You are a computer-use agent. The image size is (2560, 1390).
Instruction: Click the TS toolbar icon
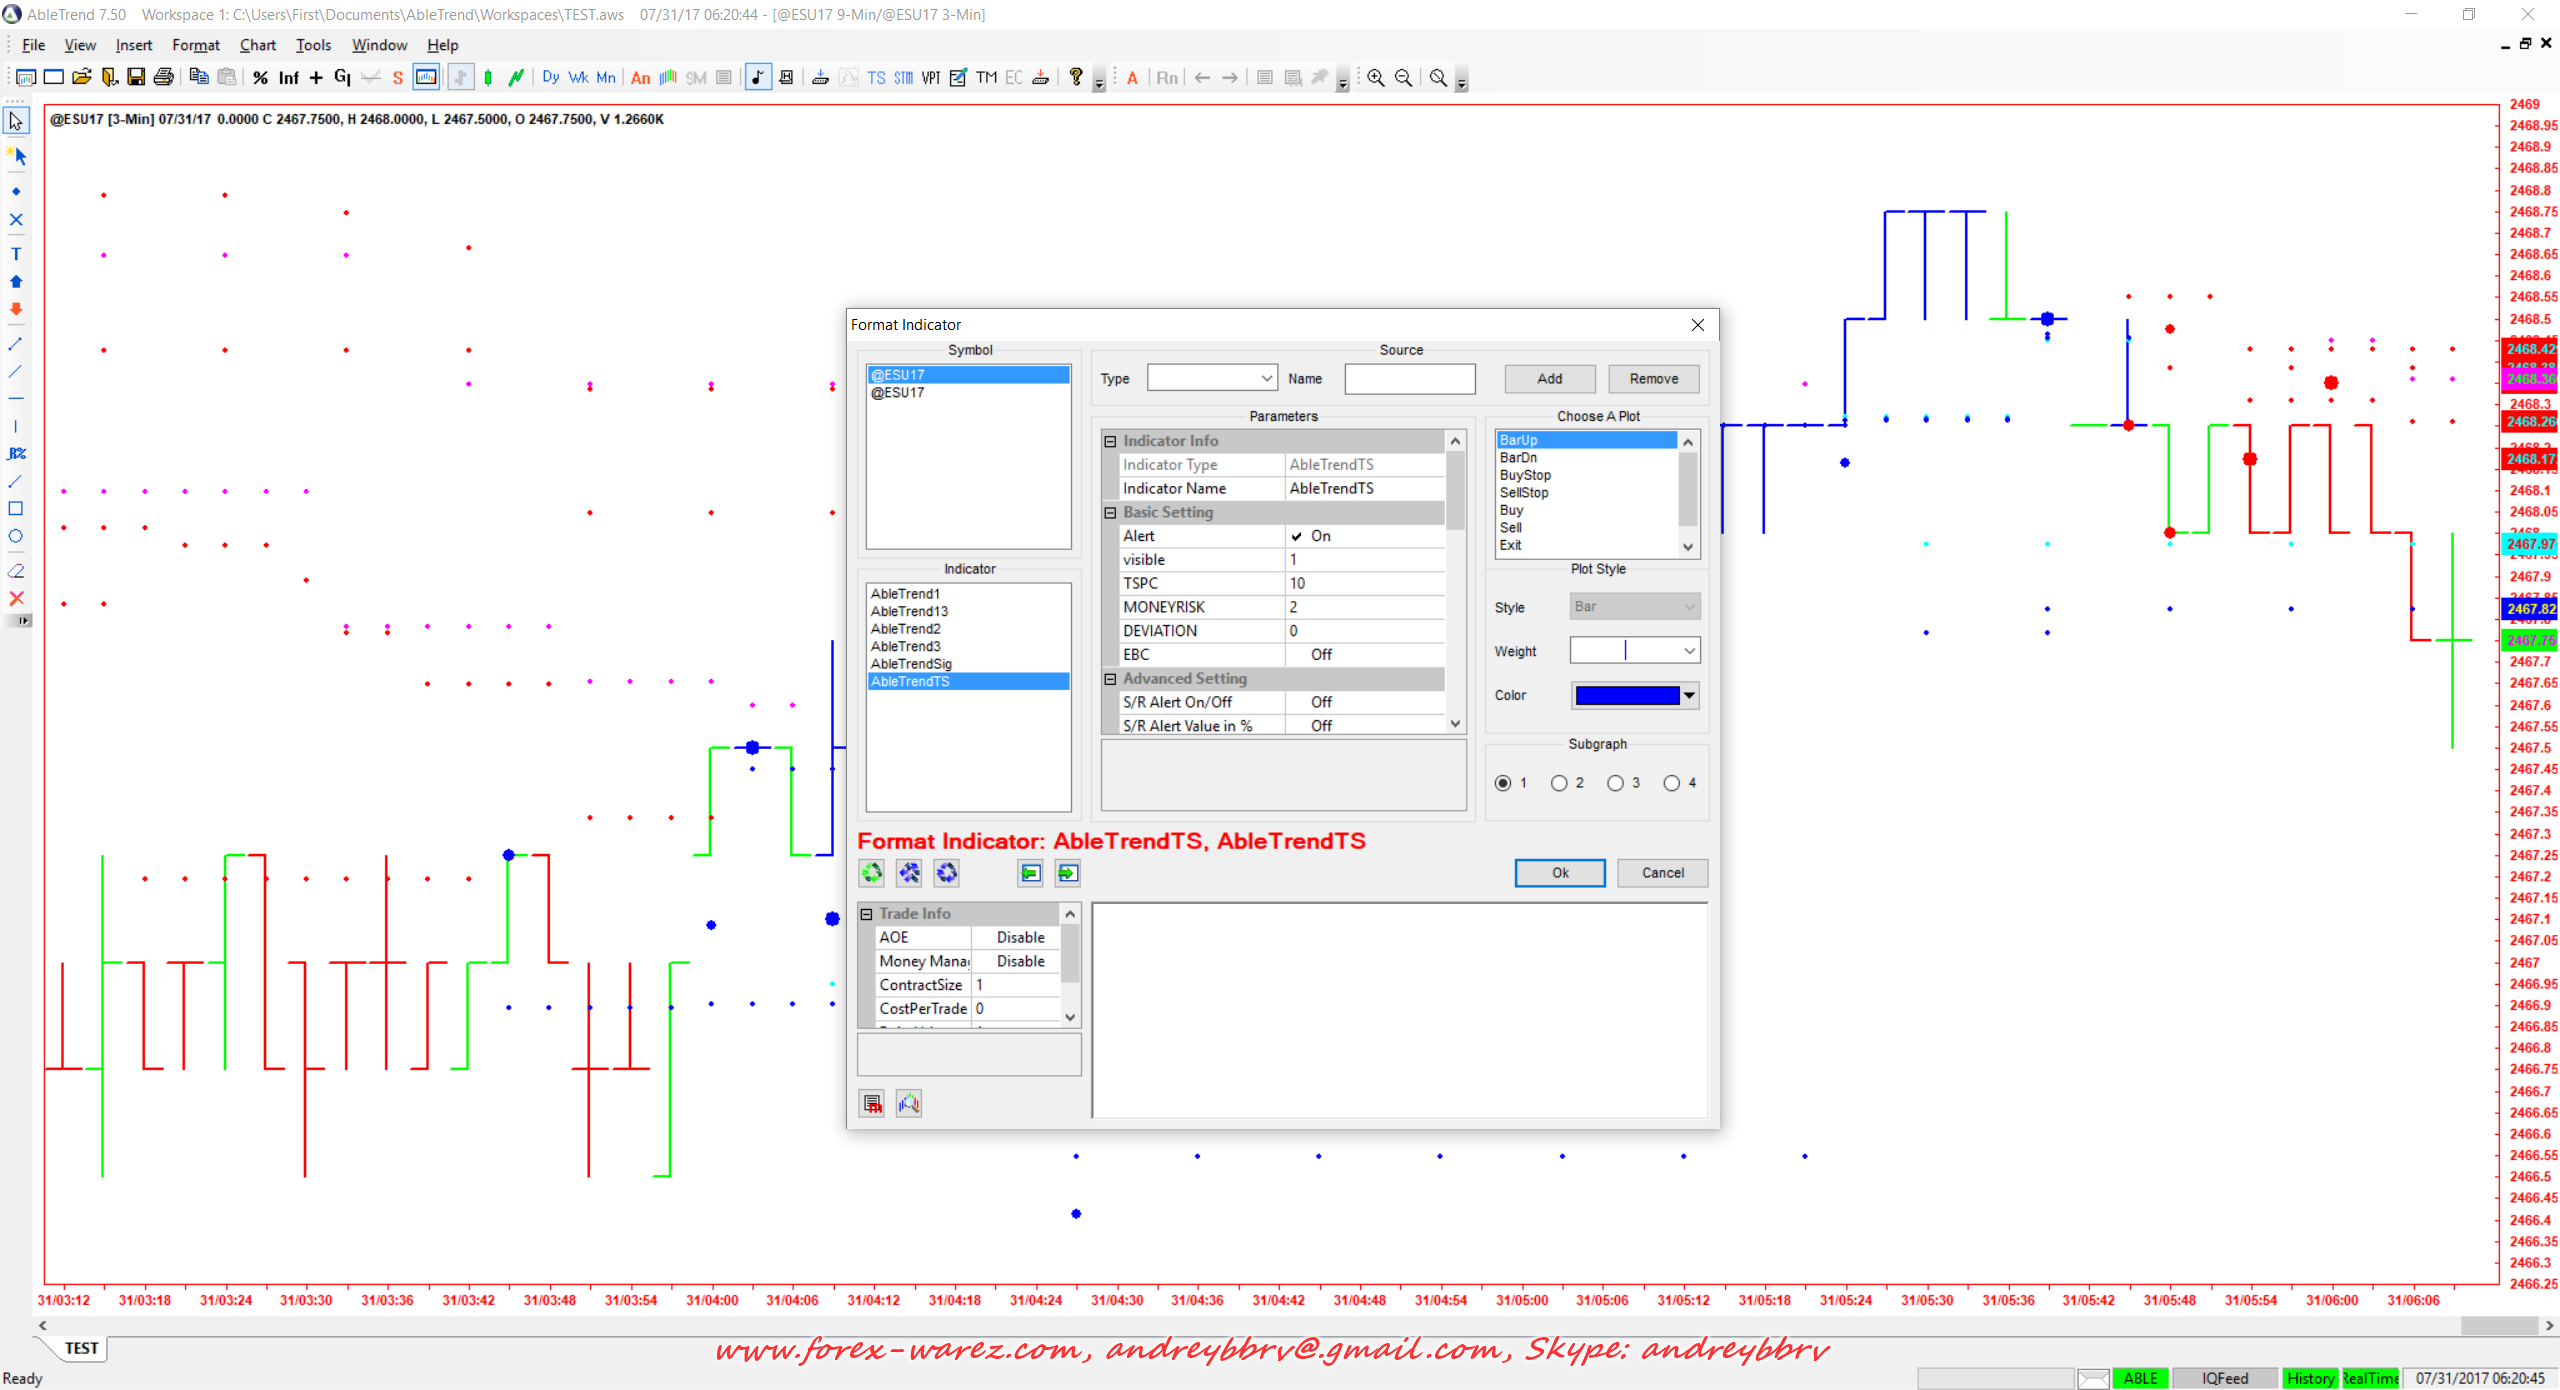click(876, 77)
